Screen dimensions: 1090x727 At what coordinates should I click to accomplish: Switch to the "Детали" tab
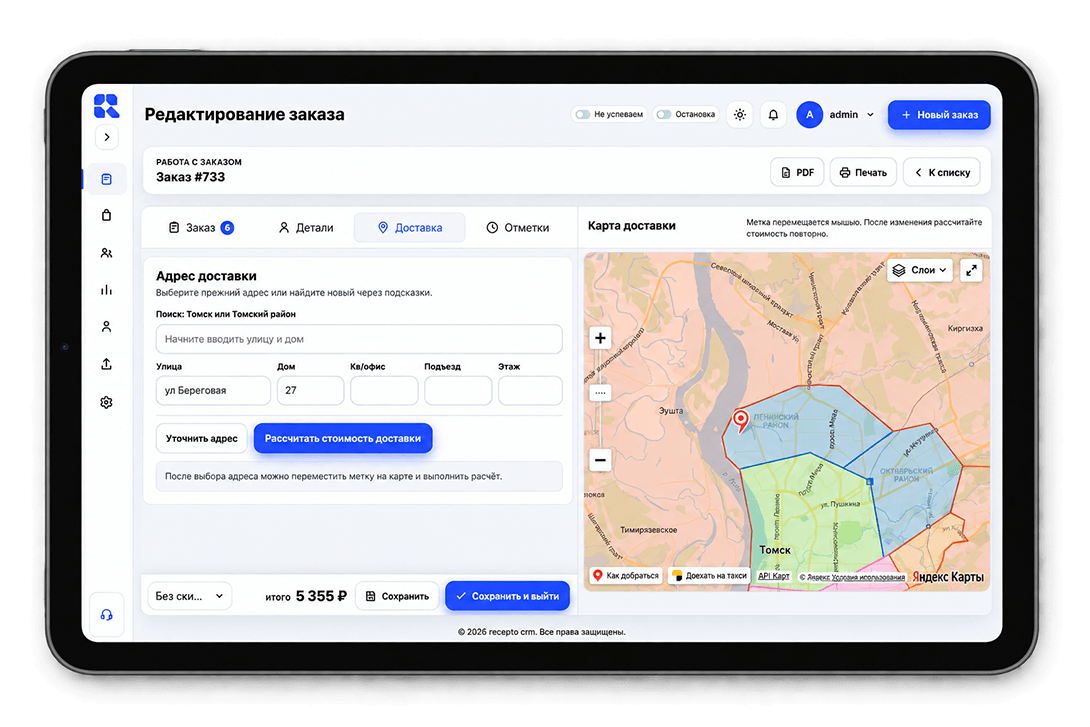(306, 228)
